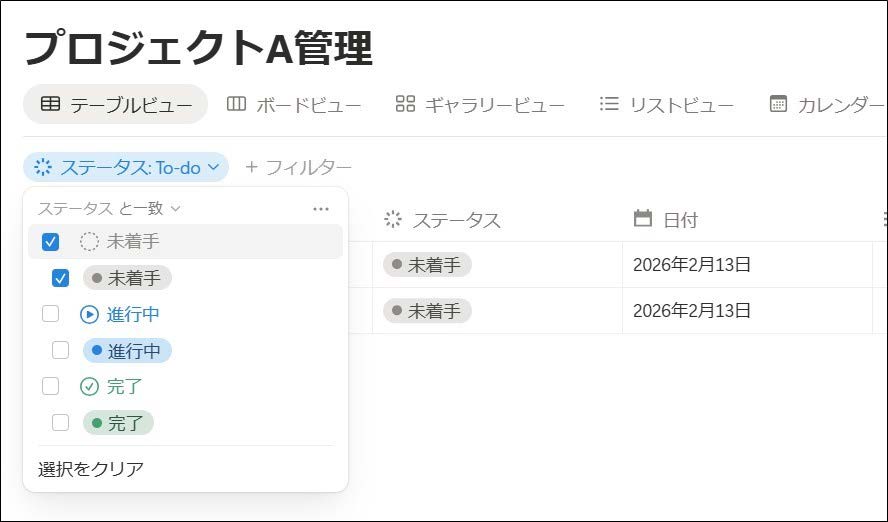Check the 進行中 group checkbox

[51, 314]
